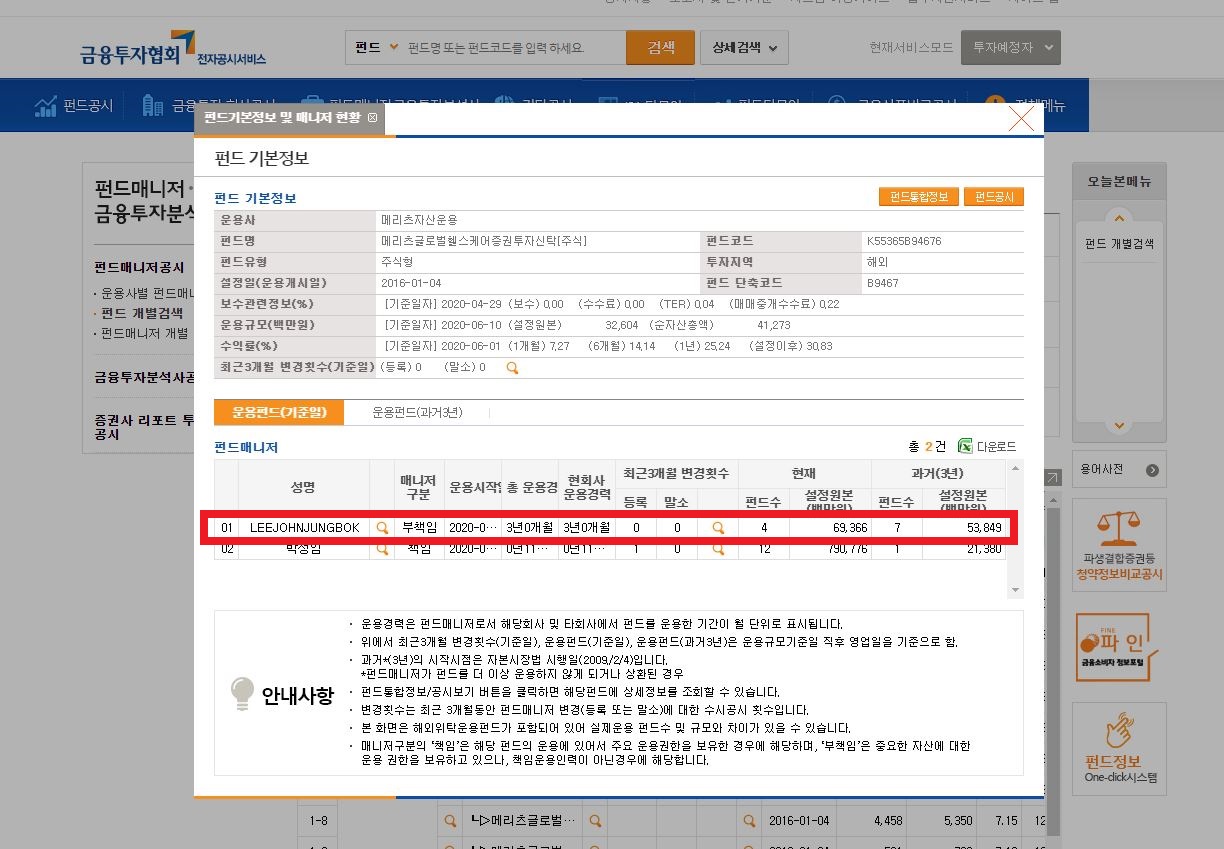Open 증권사 리포트 sidebar section
1224x849 pixels.
(143, 427)
